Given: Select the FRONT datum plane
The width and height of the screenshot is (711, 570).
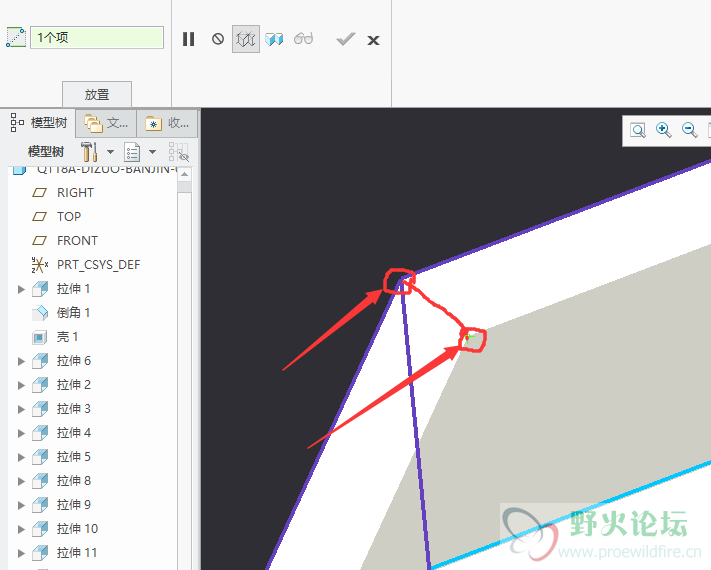Looking at the screenshot, I should tap(77, 241).
